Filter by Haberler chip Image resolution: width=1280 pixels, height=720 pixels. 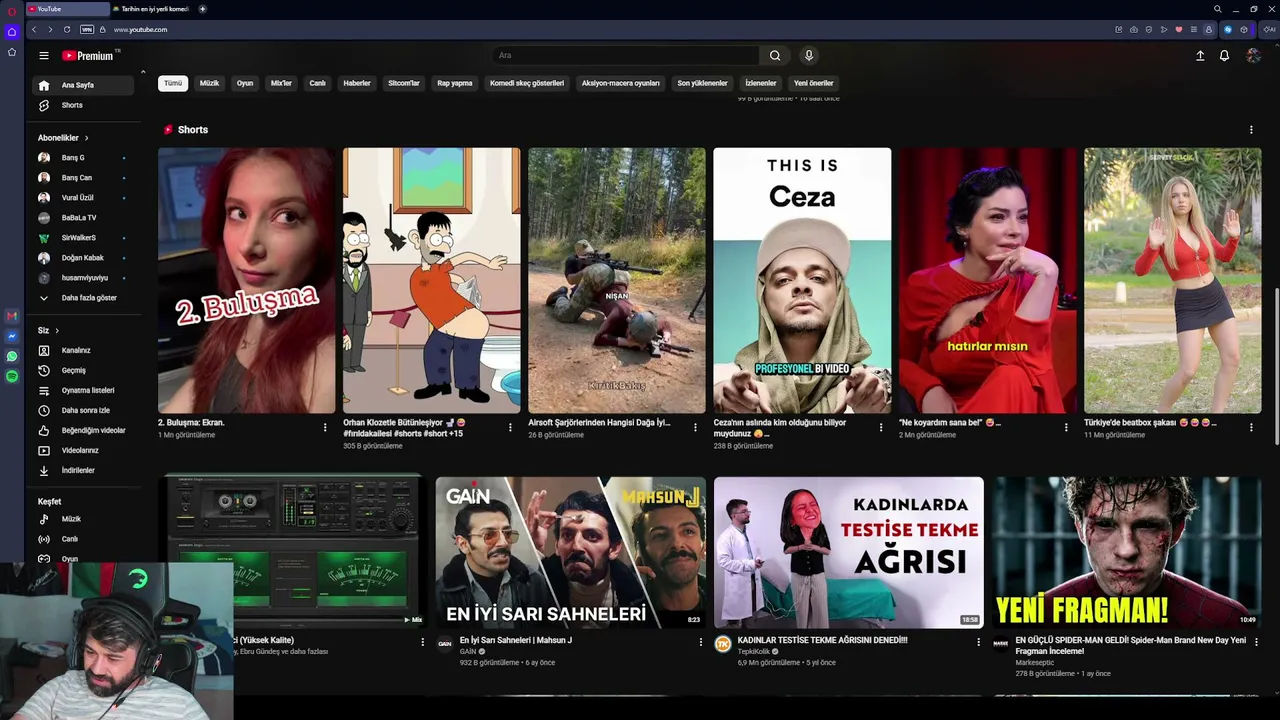(357, 83)
